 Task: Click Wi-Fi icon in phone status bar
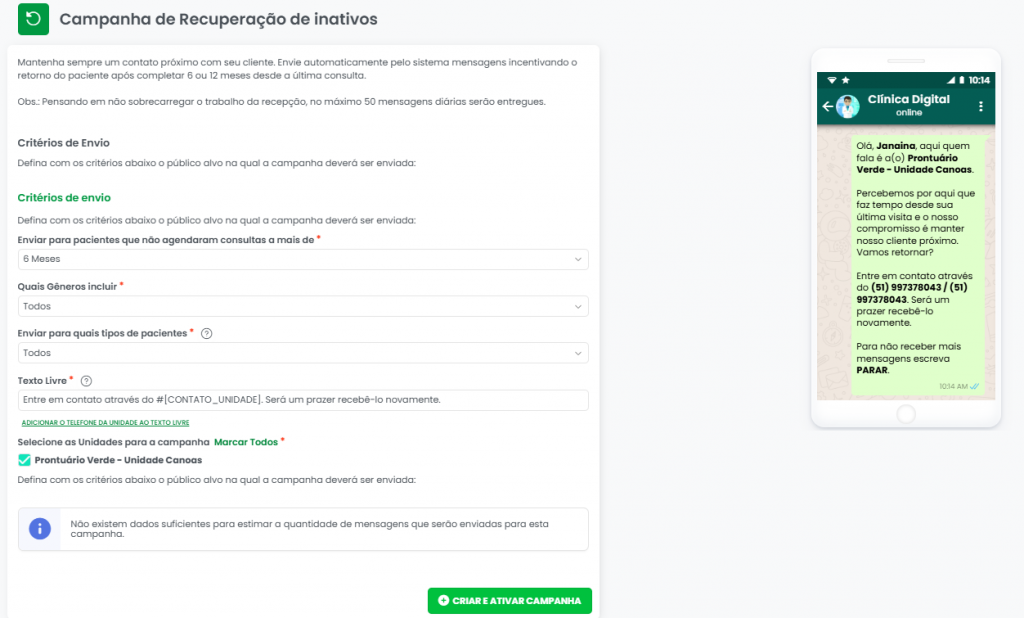click(x=831, y=80)
